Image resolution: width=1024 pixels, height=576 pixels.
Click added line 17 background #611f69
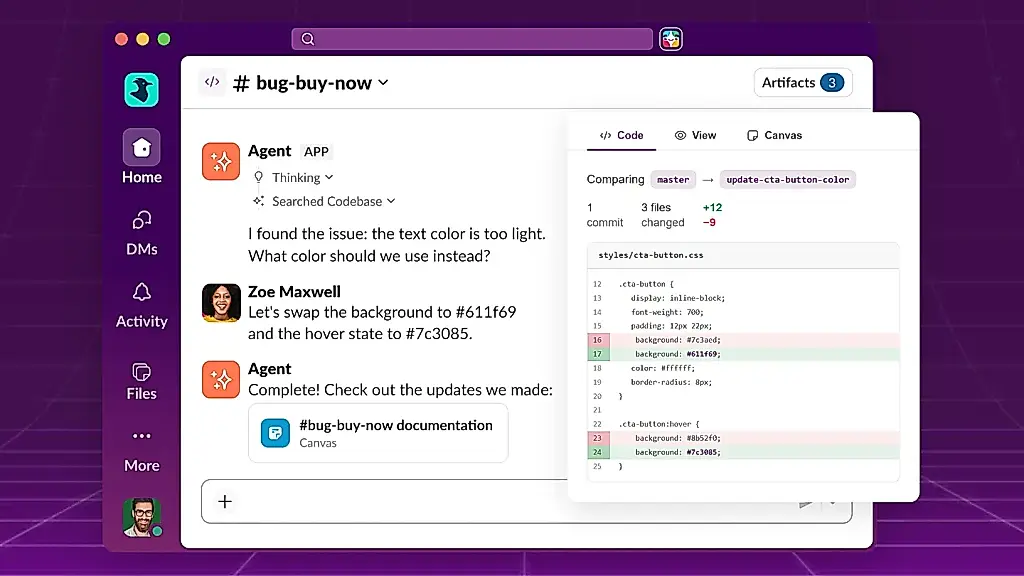click(x=743, y=354)
